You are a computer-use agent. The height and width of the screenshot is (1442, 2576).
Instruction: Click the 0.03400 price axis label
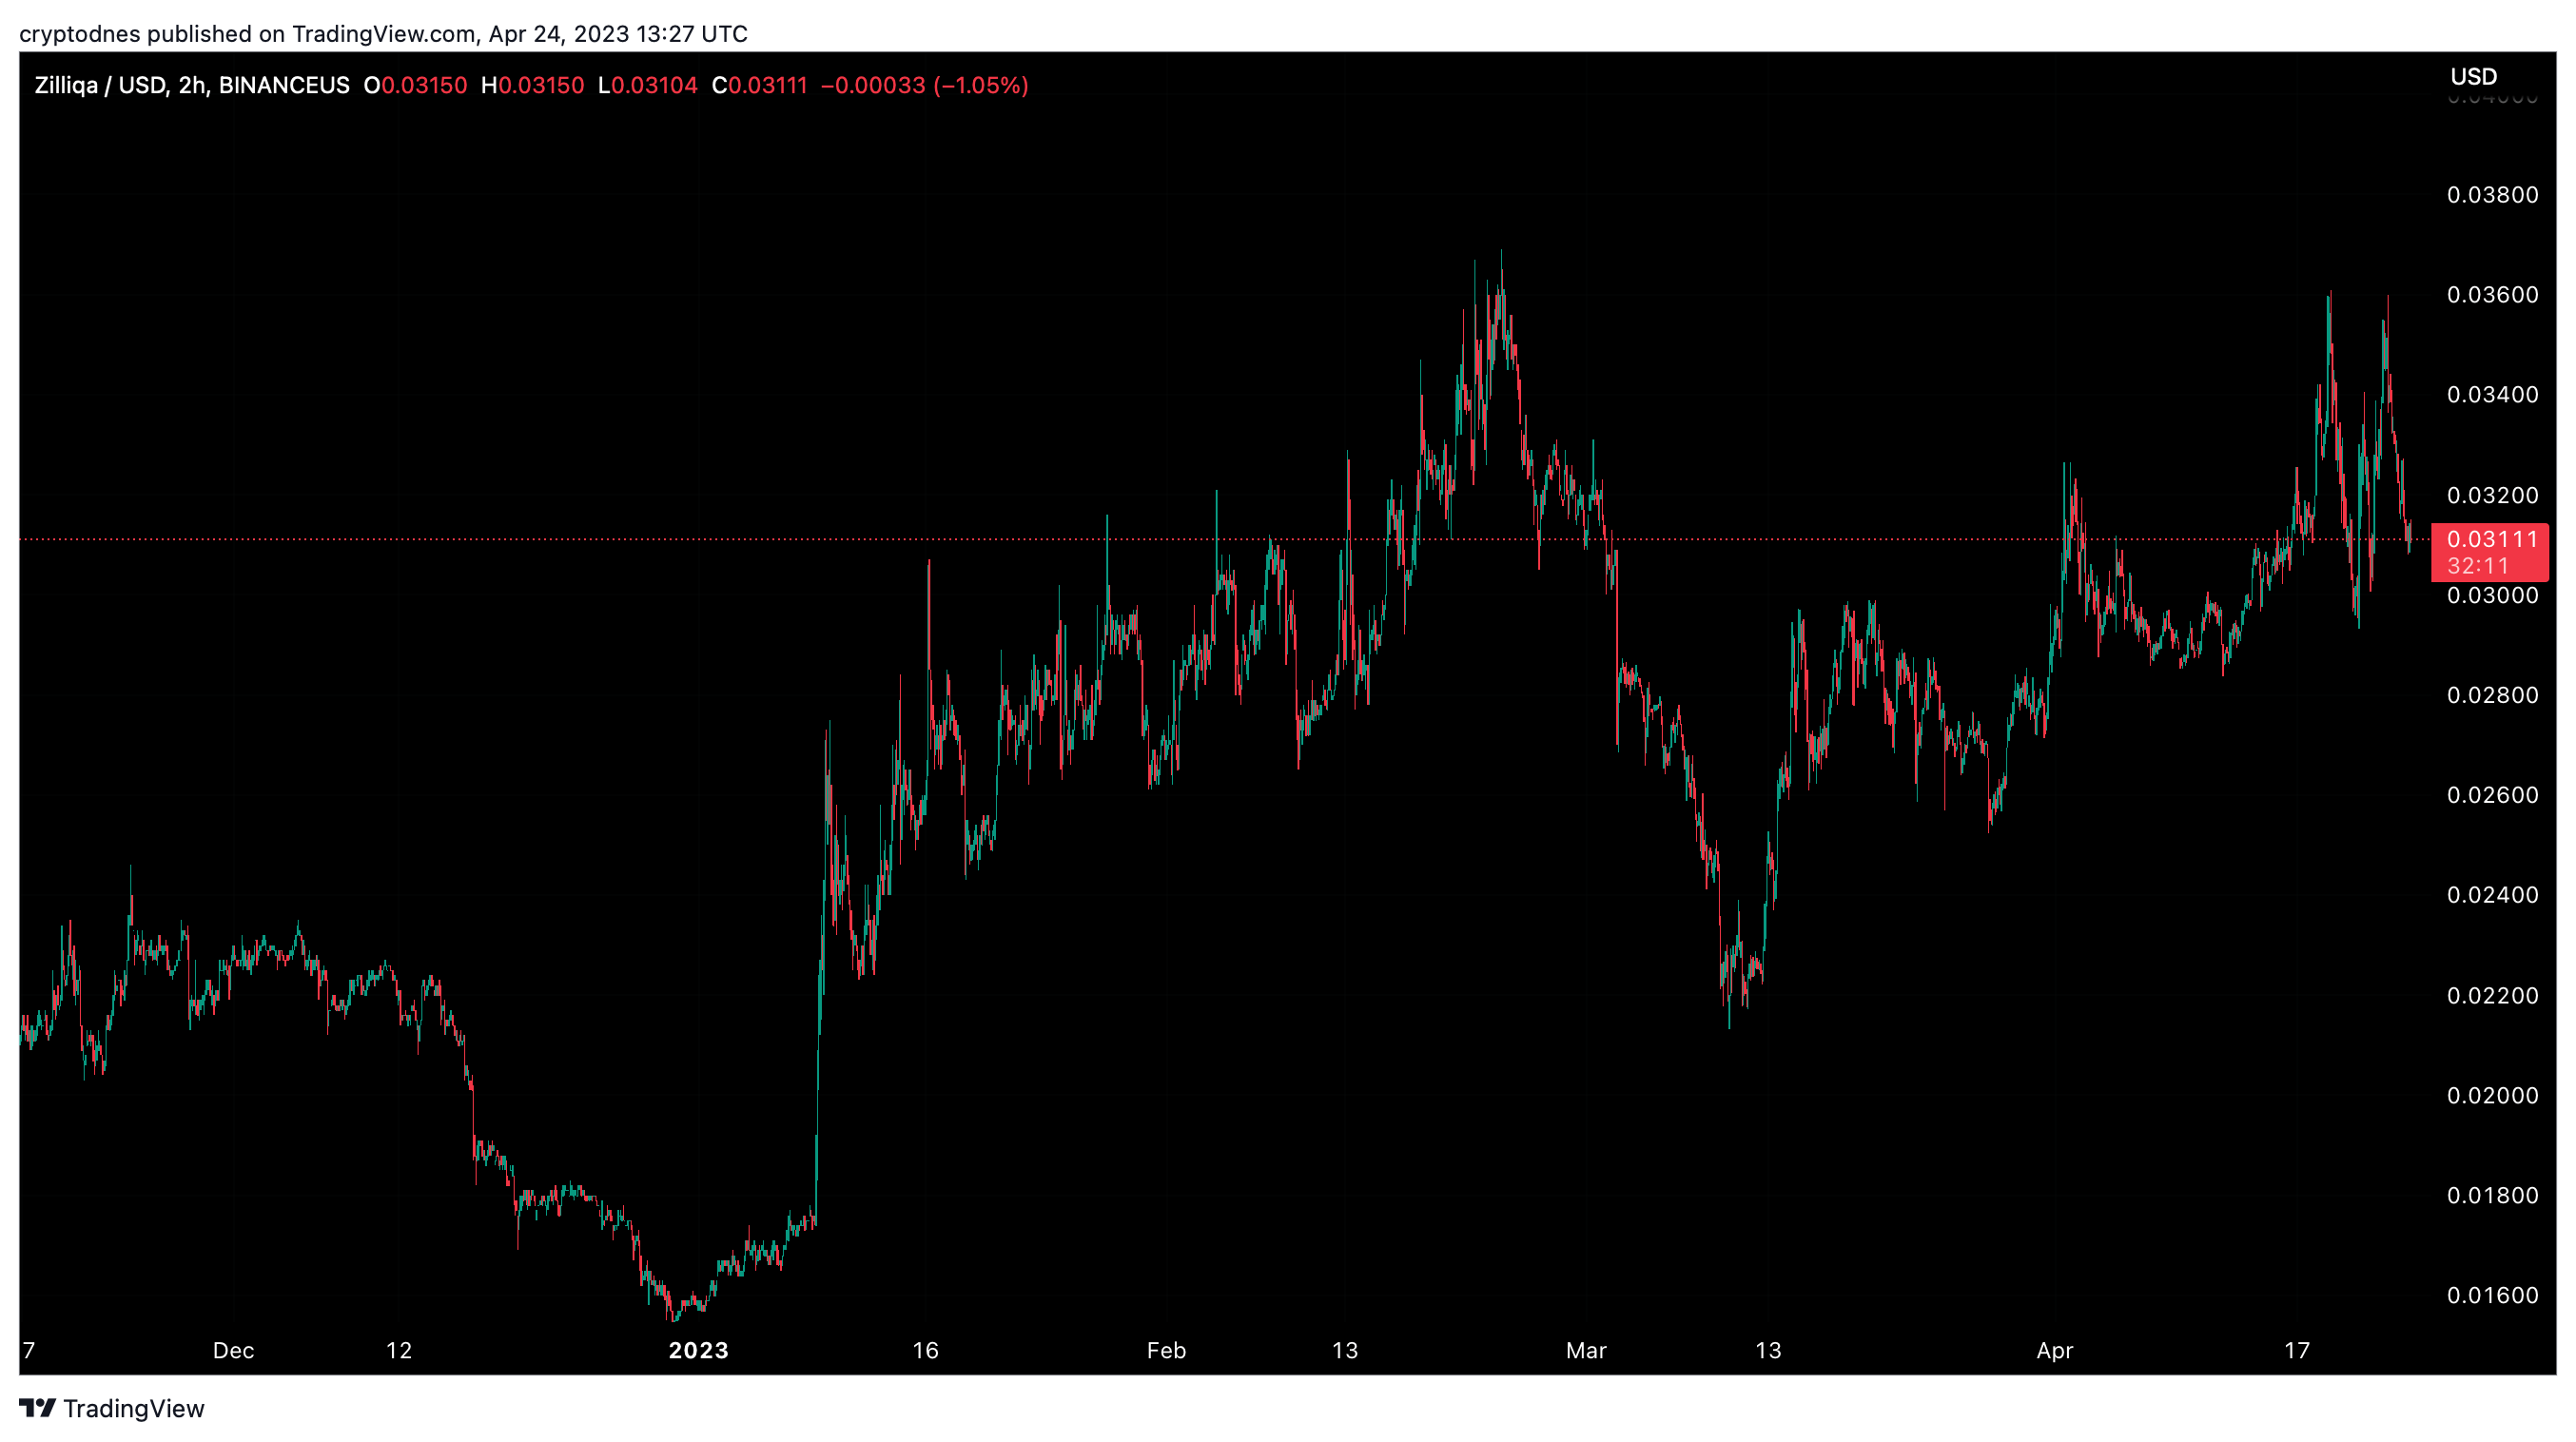(x=2493, y=395)
